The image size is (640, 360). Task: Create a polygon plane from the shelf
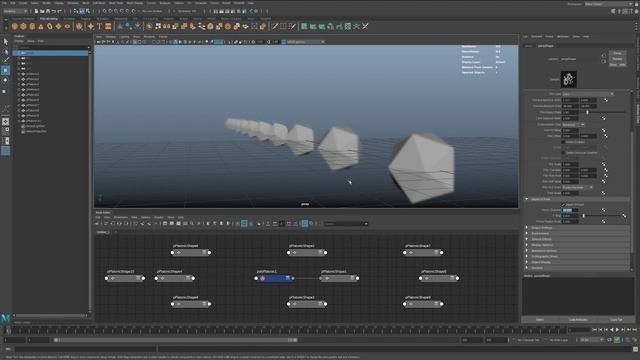(x=58, y=26)
